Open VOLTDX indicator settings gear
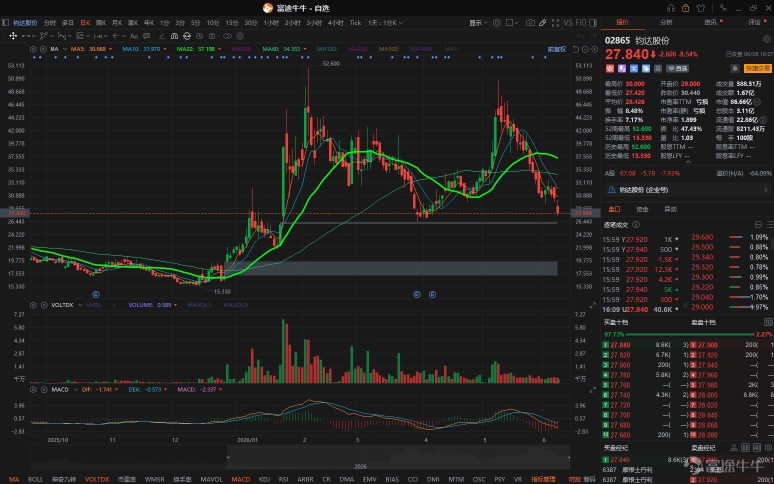Image resolution: width=774 pixels, height=484 pixels. coord(33,305)
